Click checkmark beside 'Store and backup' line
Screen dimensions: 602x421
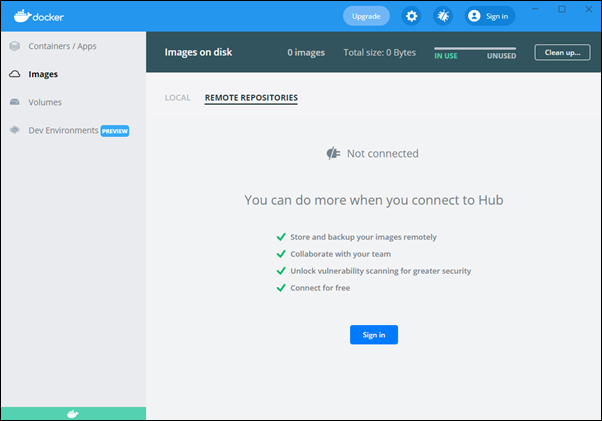point(281,237)
